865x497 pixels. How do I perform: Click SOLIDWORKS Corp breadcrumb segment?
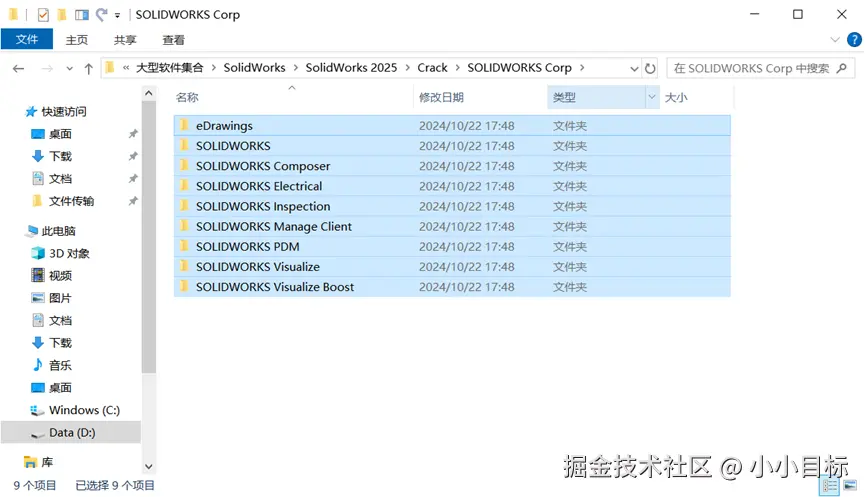pyautogui.click(x=519, y=68)
